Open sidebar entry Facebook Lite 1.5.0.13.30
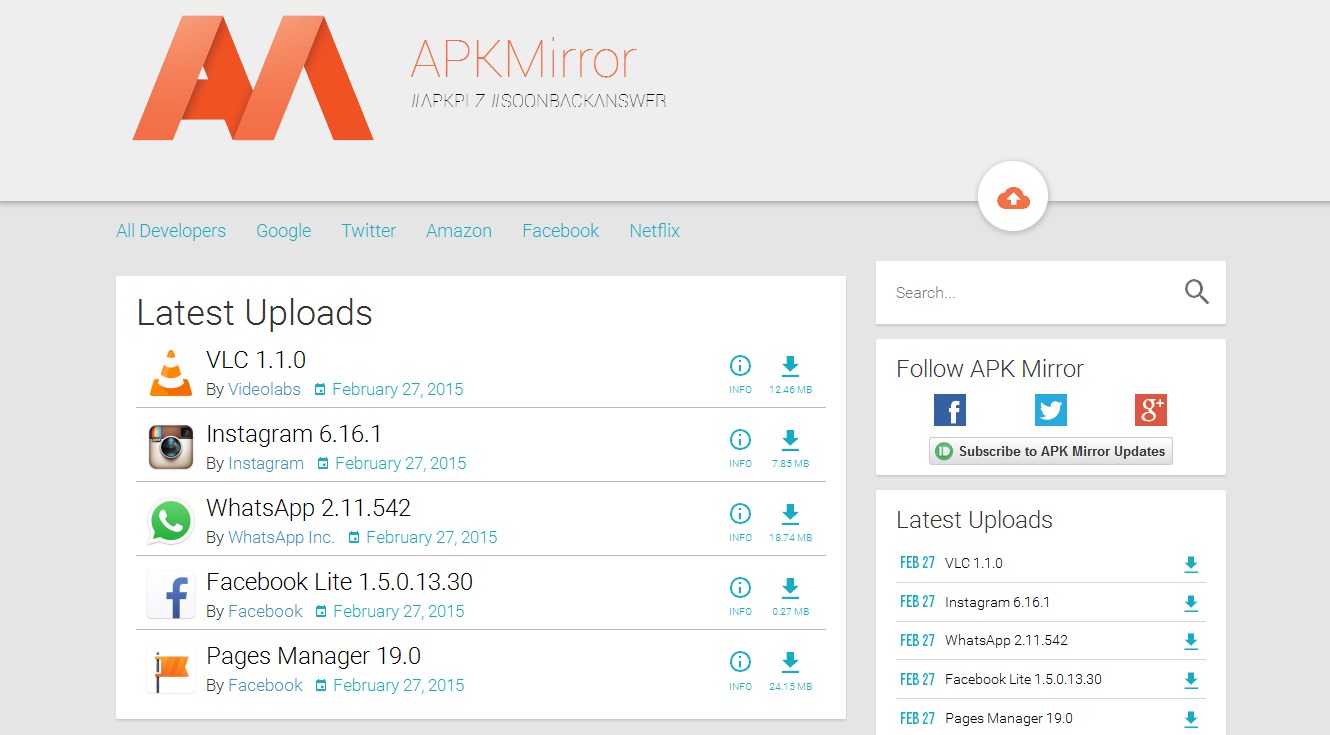Screen dimensions: 1330x735 pyautogui.click(x=1023, y=680)
